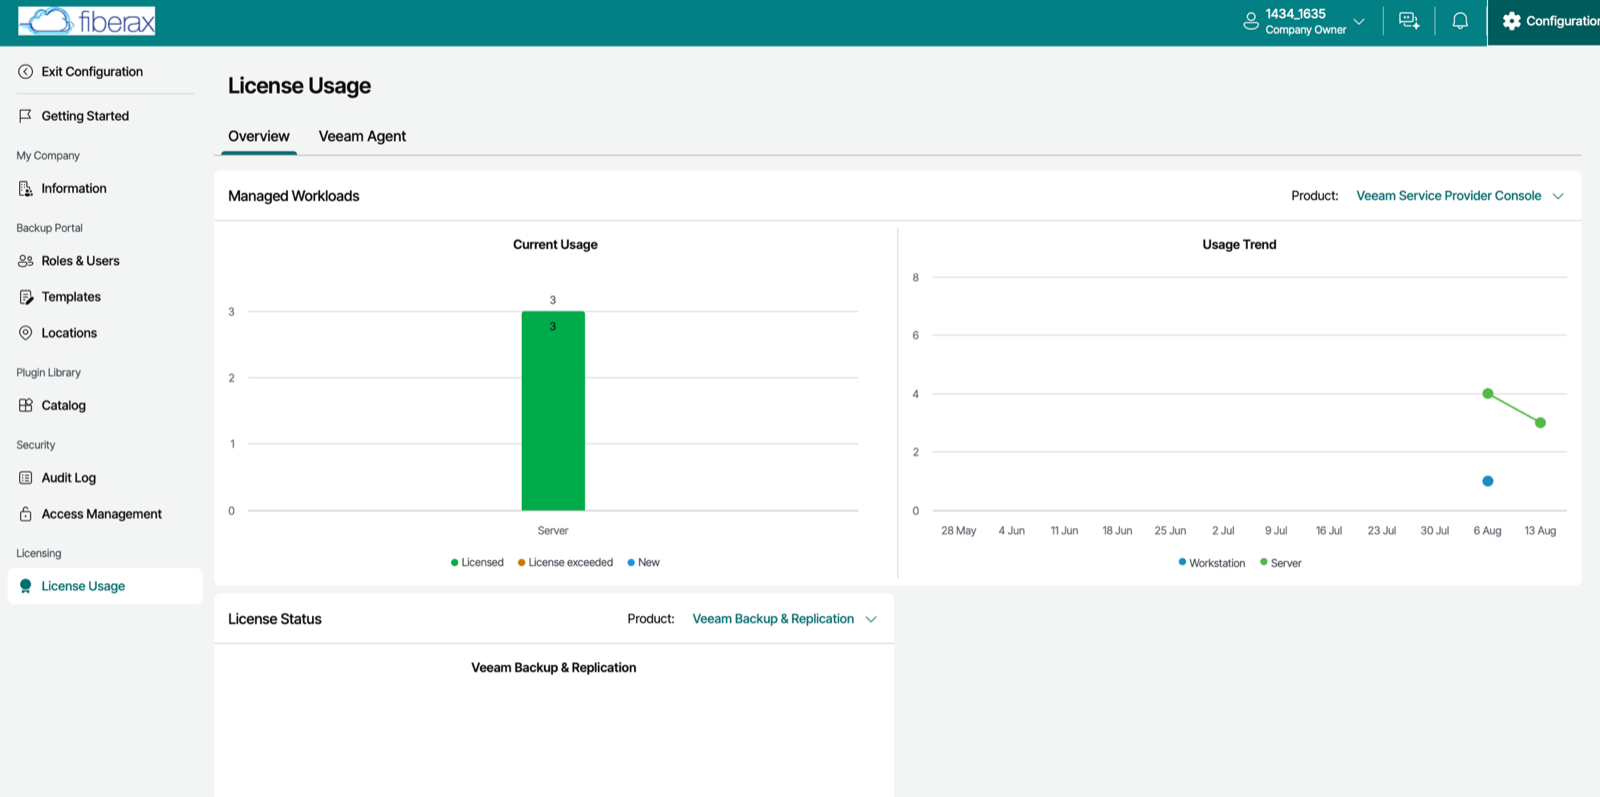This screenshot has height=797, width=1600.
Task: Open the License Status Product dropdown
Action: coord(785,619)
